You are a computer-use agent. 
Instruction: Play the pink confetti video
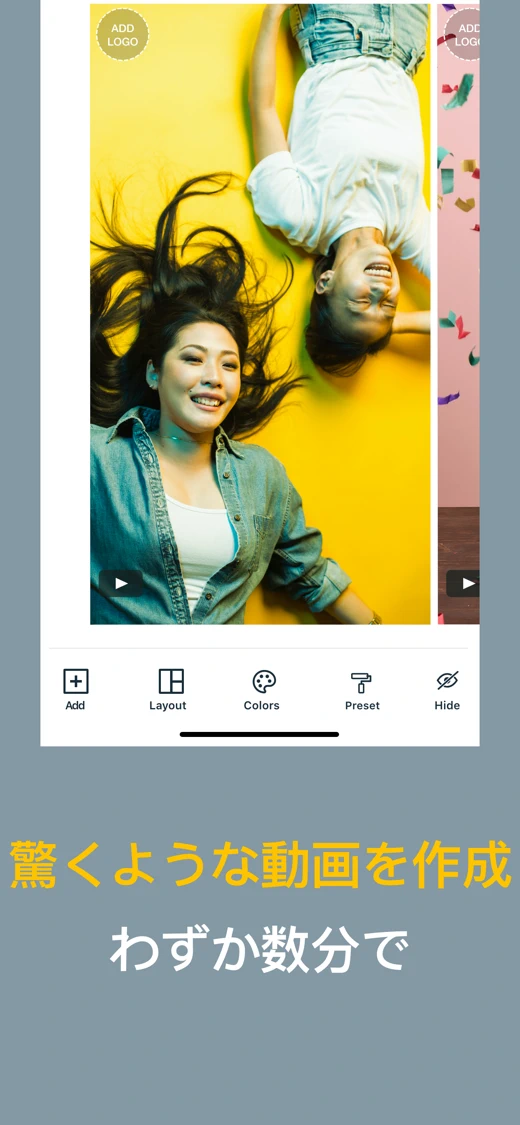463,583
